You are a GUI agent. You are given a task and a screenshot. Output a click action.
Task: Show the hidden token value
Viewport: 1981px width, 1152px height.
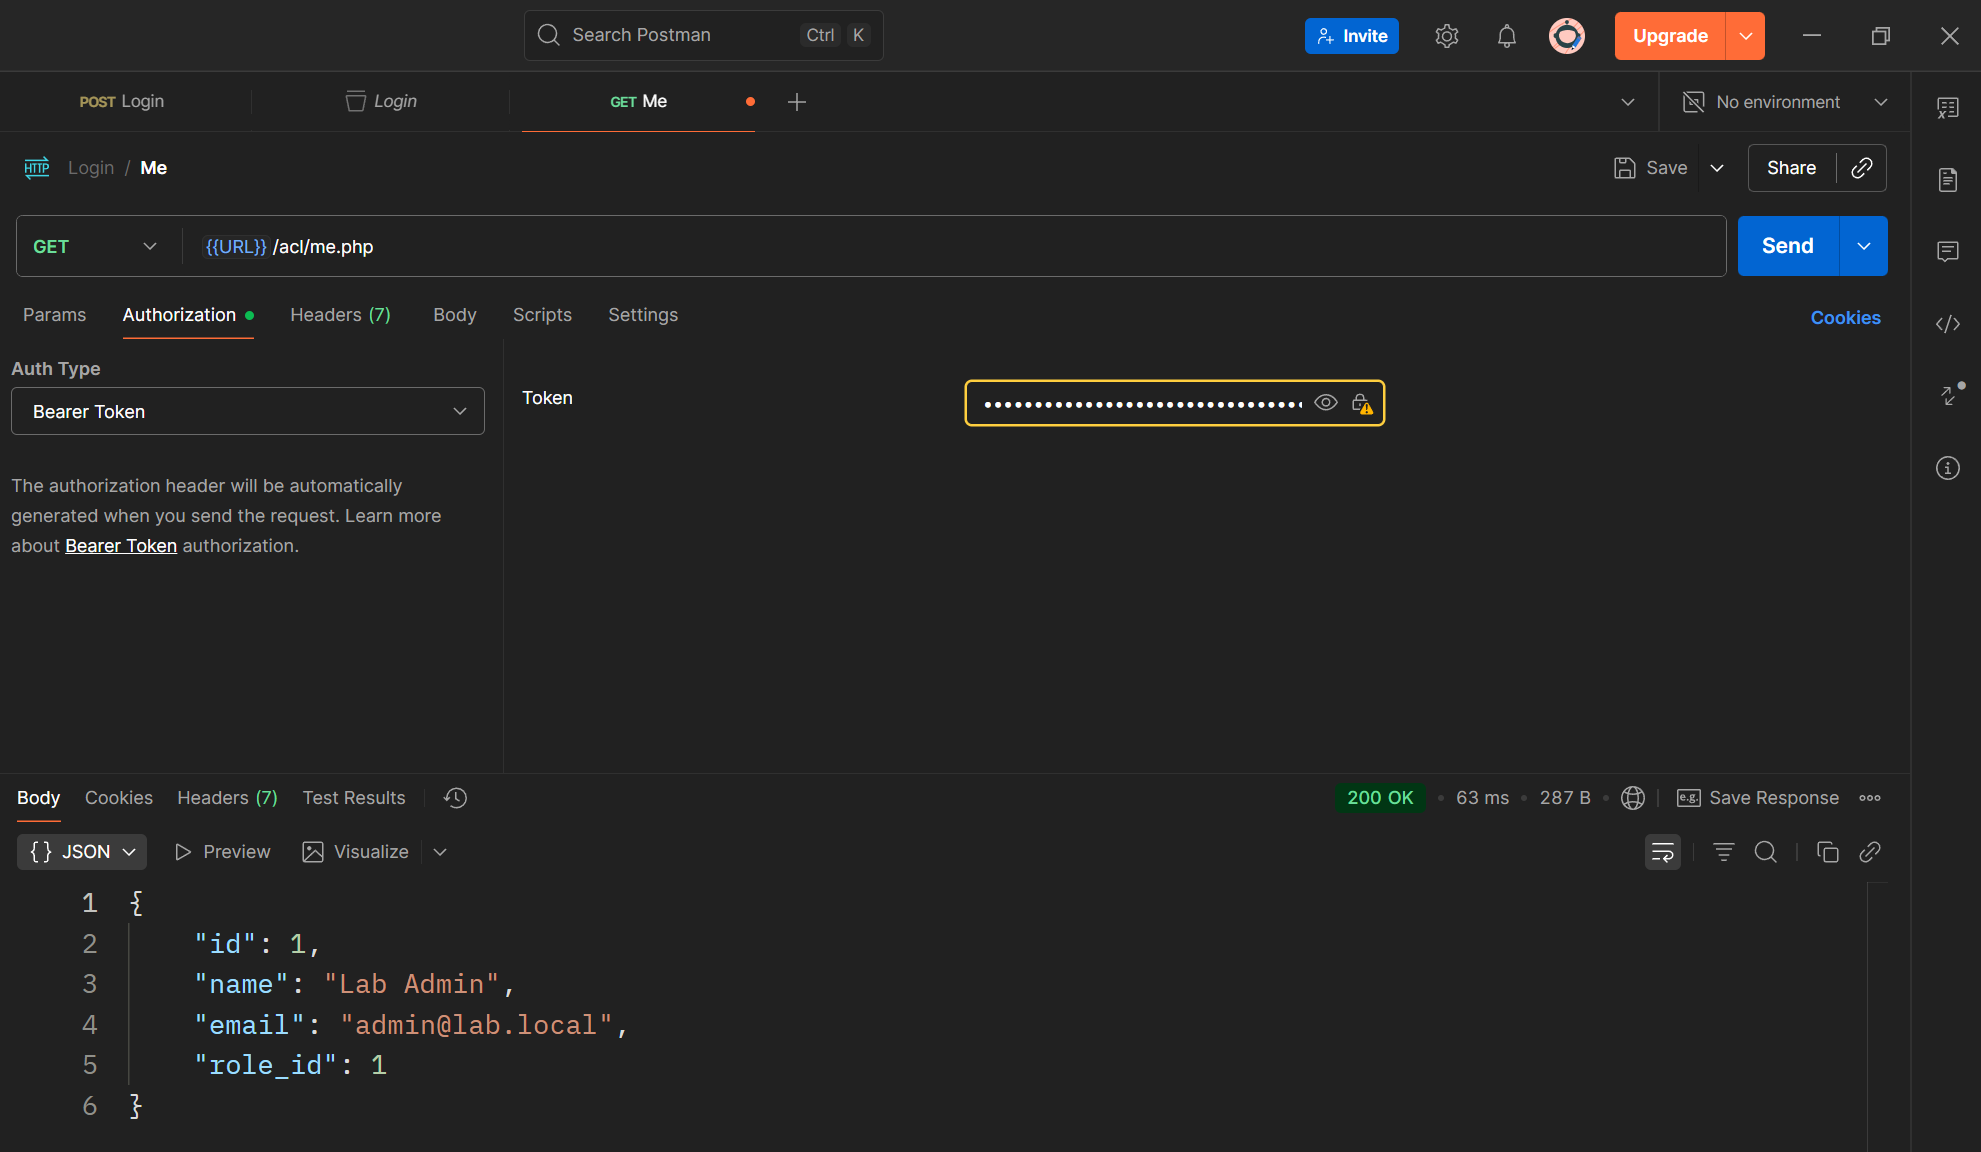tap(1325, 403)
